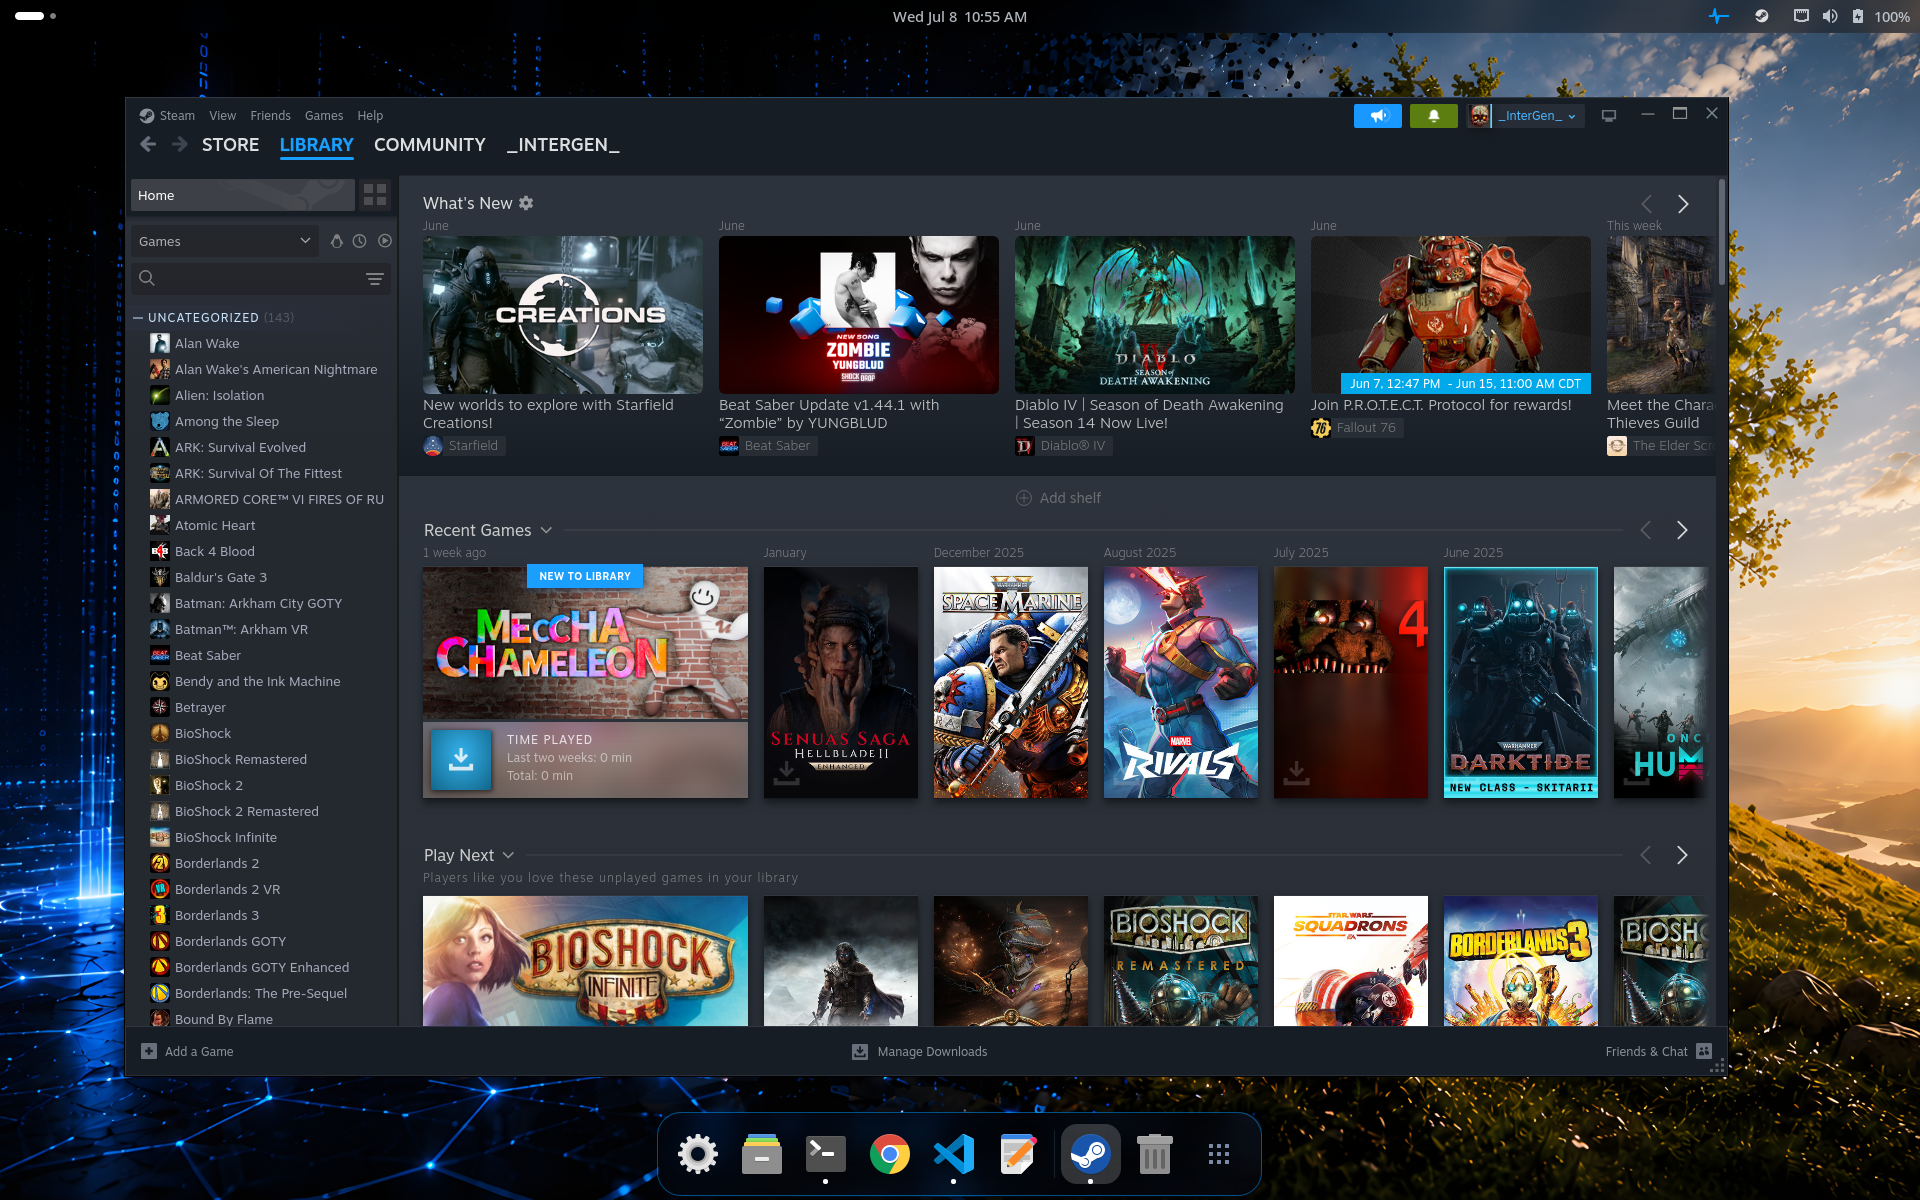
Task: Expand the Play Next shelf dropdown
Action: pos(508,855)
